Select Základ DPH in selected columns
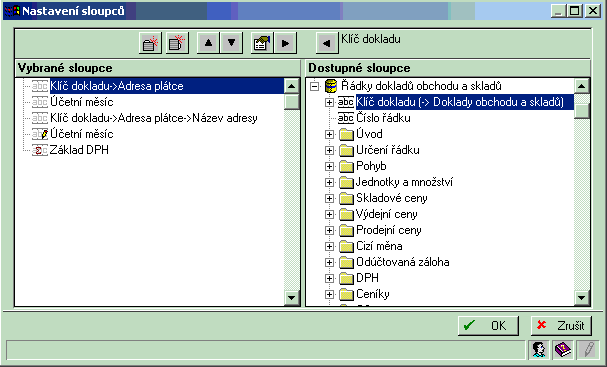Image resolution: width=607 pixels, height=367 pixels. [x=79, y=150]
